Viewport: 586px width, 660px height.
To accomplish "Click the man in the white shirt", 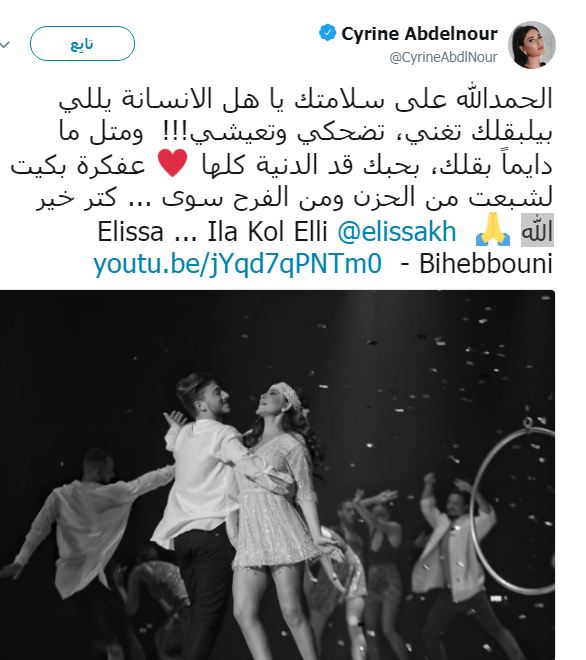I will pyautogui.click(x=202, y=497).
